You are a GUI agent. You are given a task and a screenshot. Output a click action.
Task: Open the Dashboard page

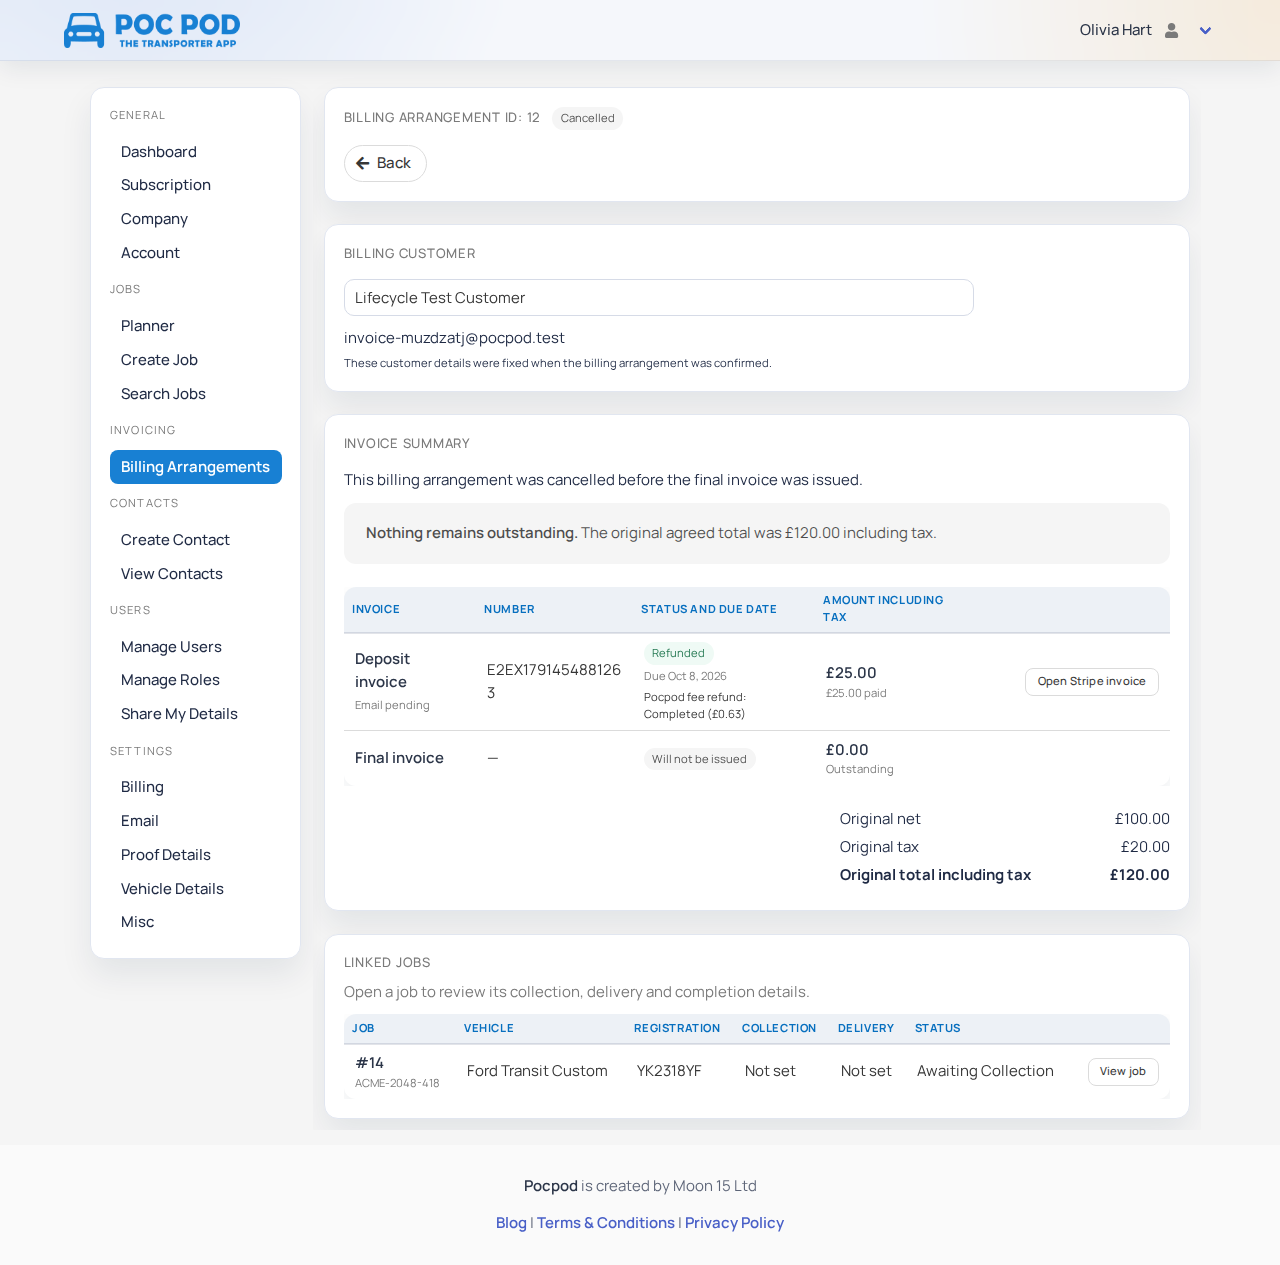(159, 152)
